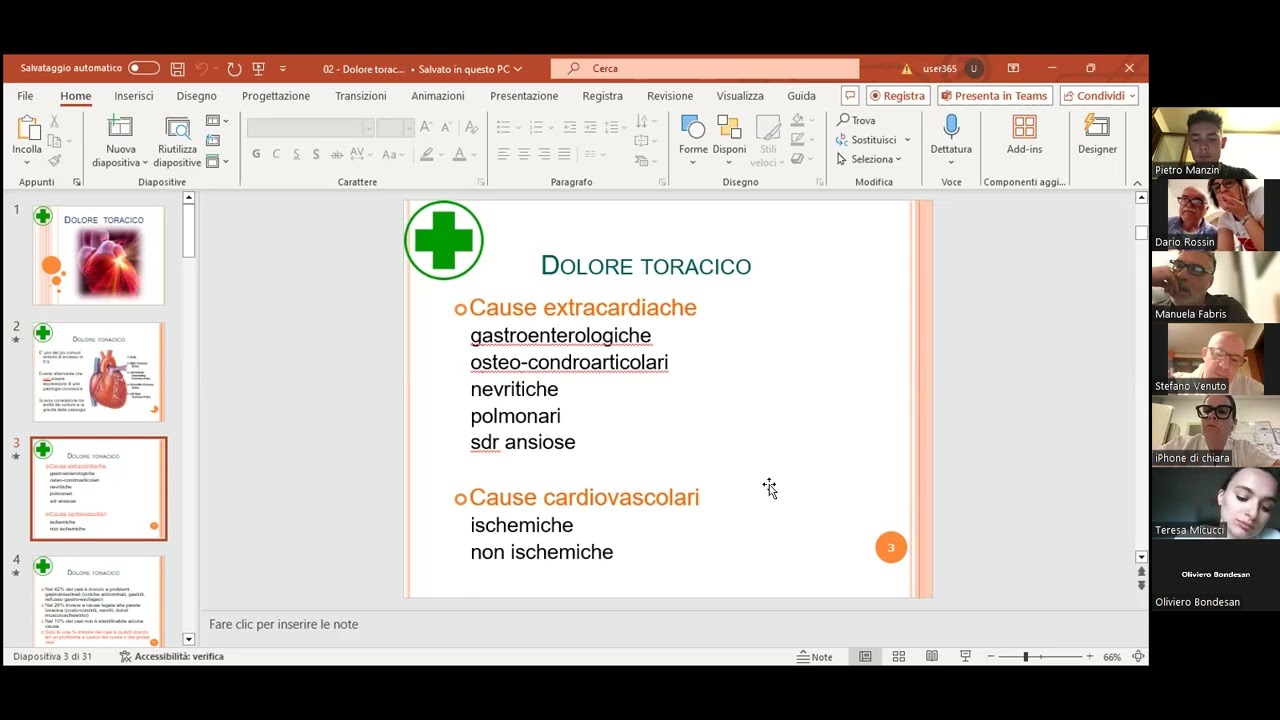This screenshot has height=720, width=1280.
Task: Toggle Salvataggio automatico switch
Action: (x=143, y=69)
